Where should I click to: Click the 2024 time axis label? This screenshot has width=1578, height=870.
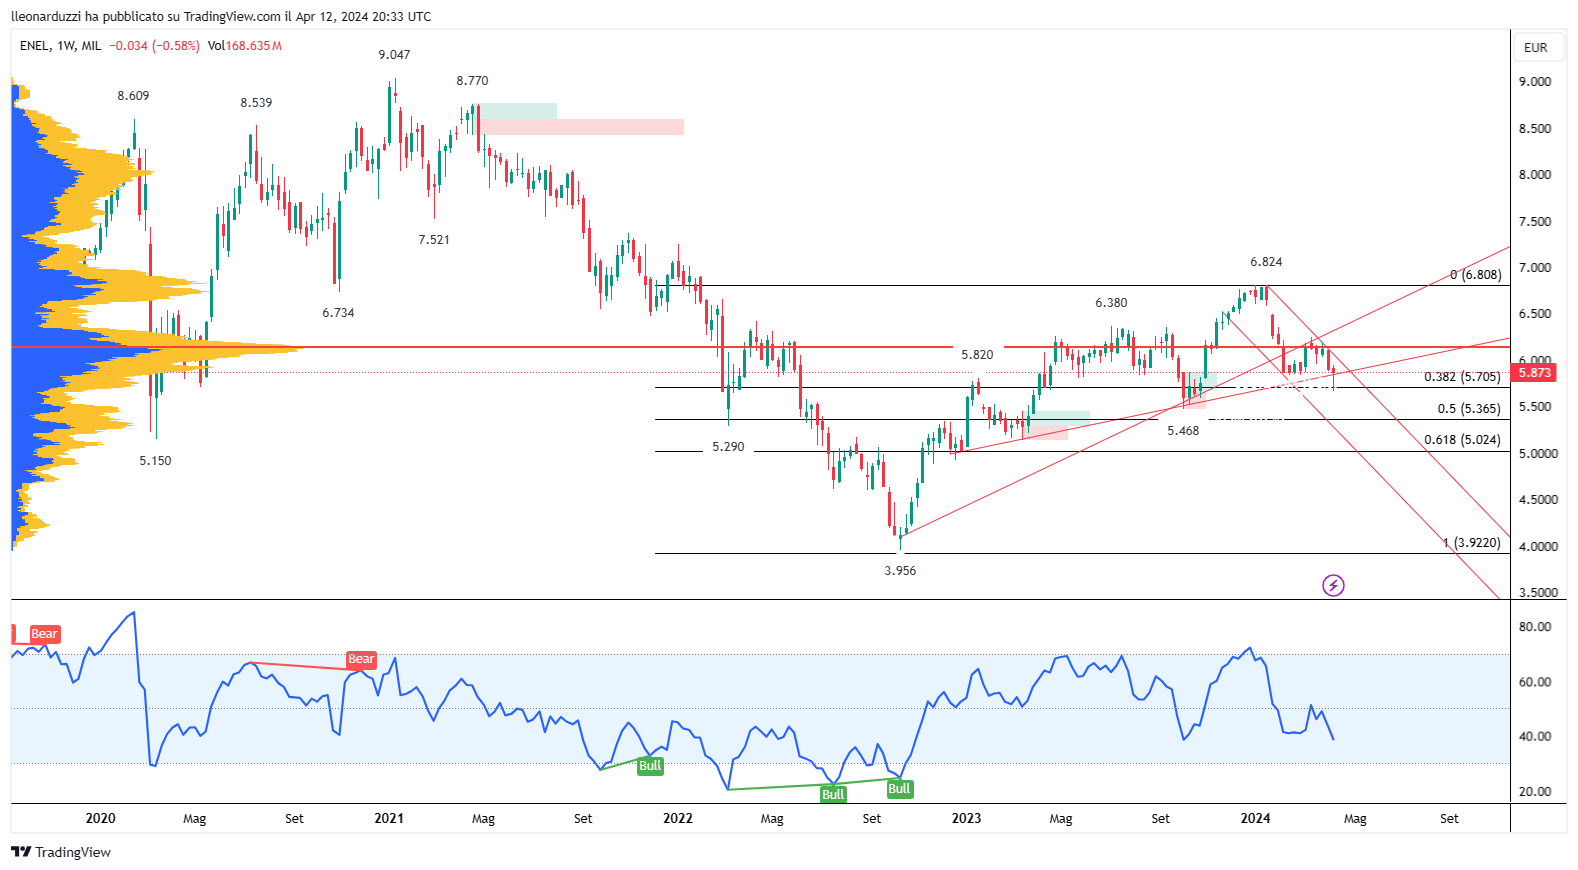point(1255,819)
